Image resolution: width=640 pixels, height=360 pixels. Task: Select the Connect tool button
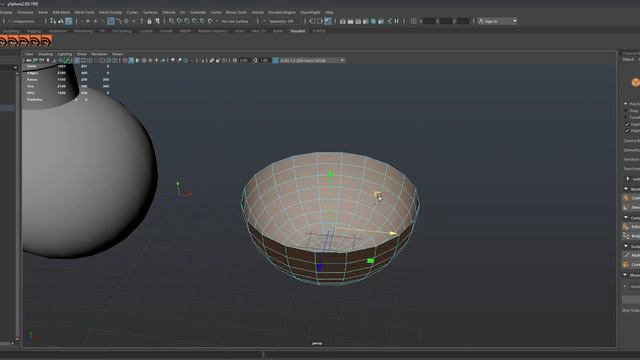tap(631, 264)
